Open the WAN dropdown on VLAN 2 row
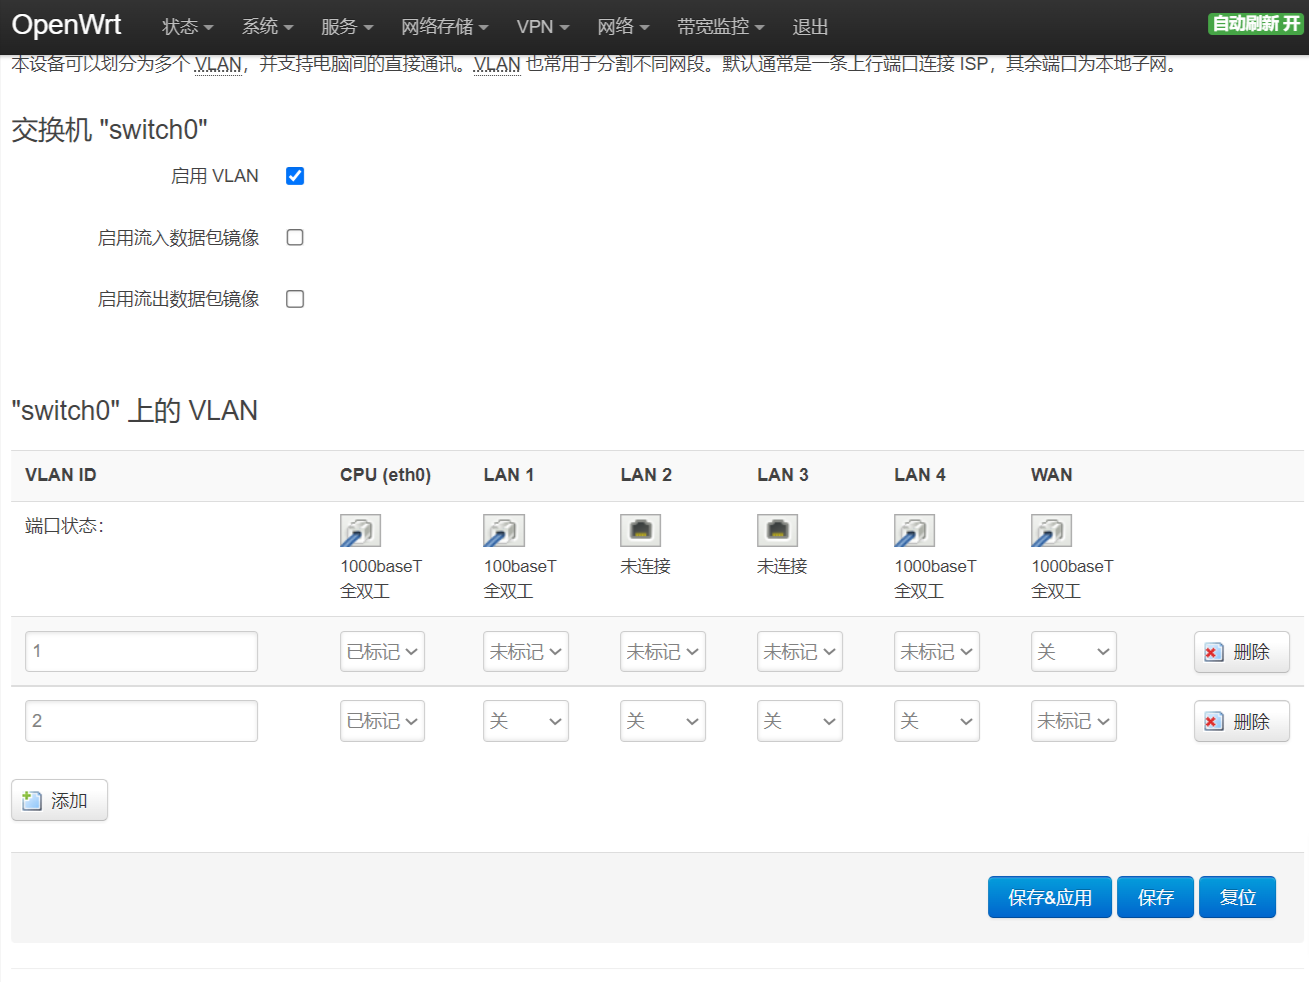This screenshot has width=1309, height=982. 1073,720
